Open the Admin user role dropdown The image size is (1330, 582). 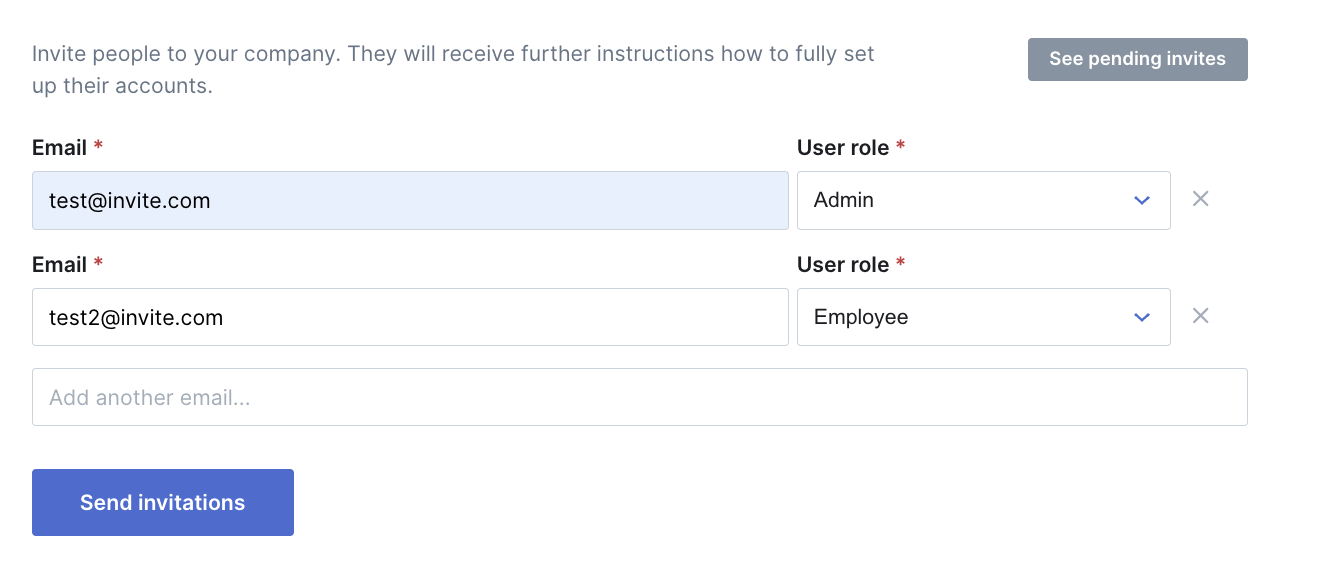pos(983,200)
